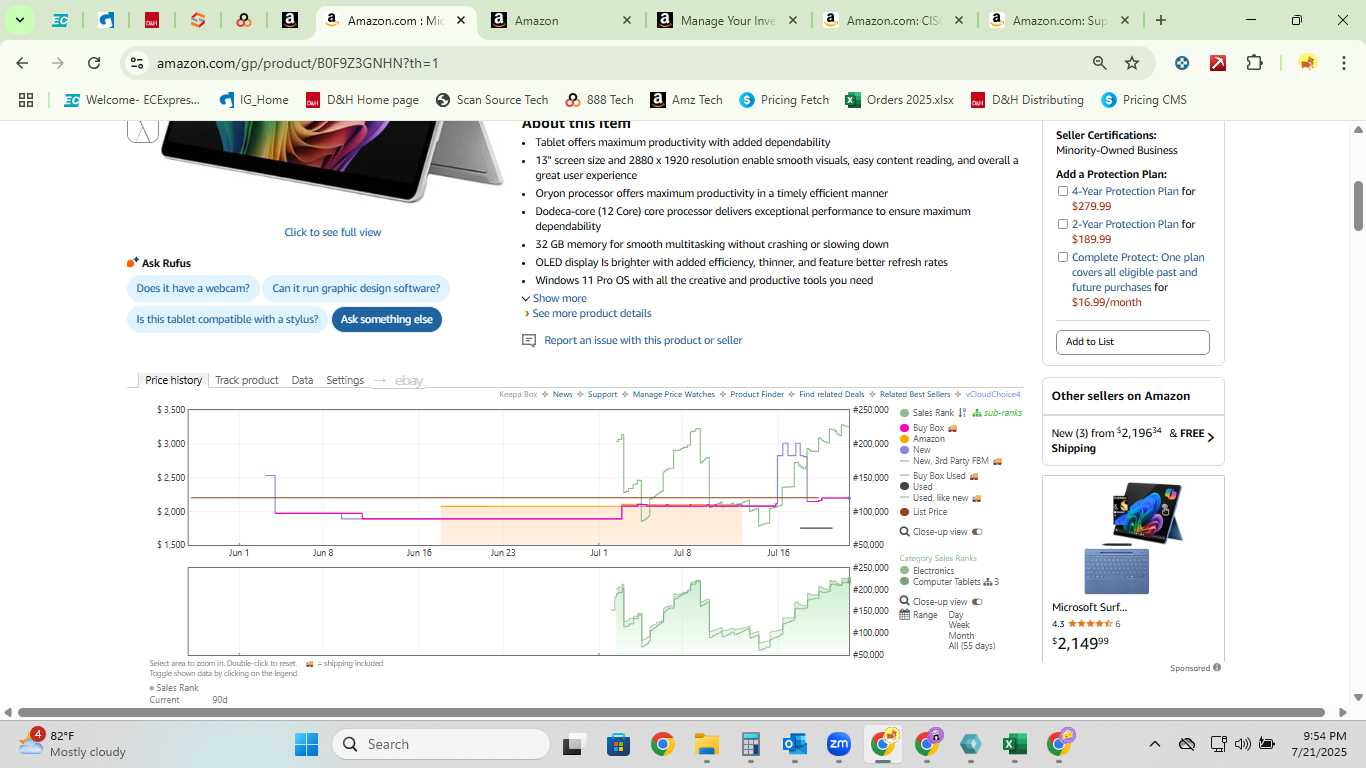
Task: Open the Keepa Settings tab
Action: 345,380
